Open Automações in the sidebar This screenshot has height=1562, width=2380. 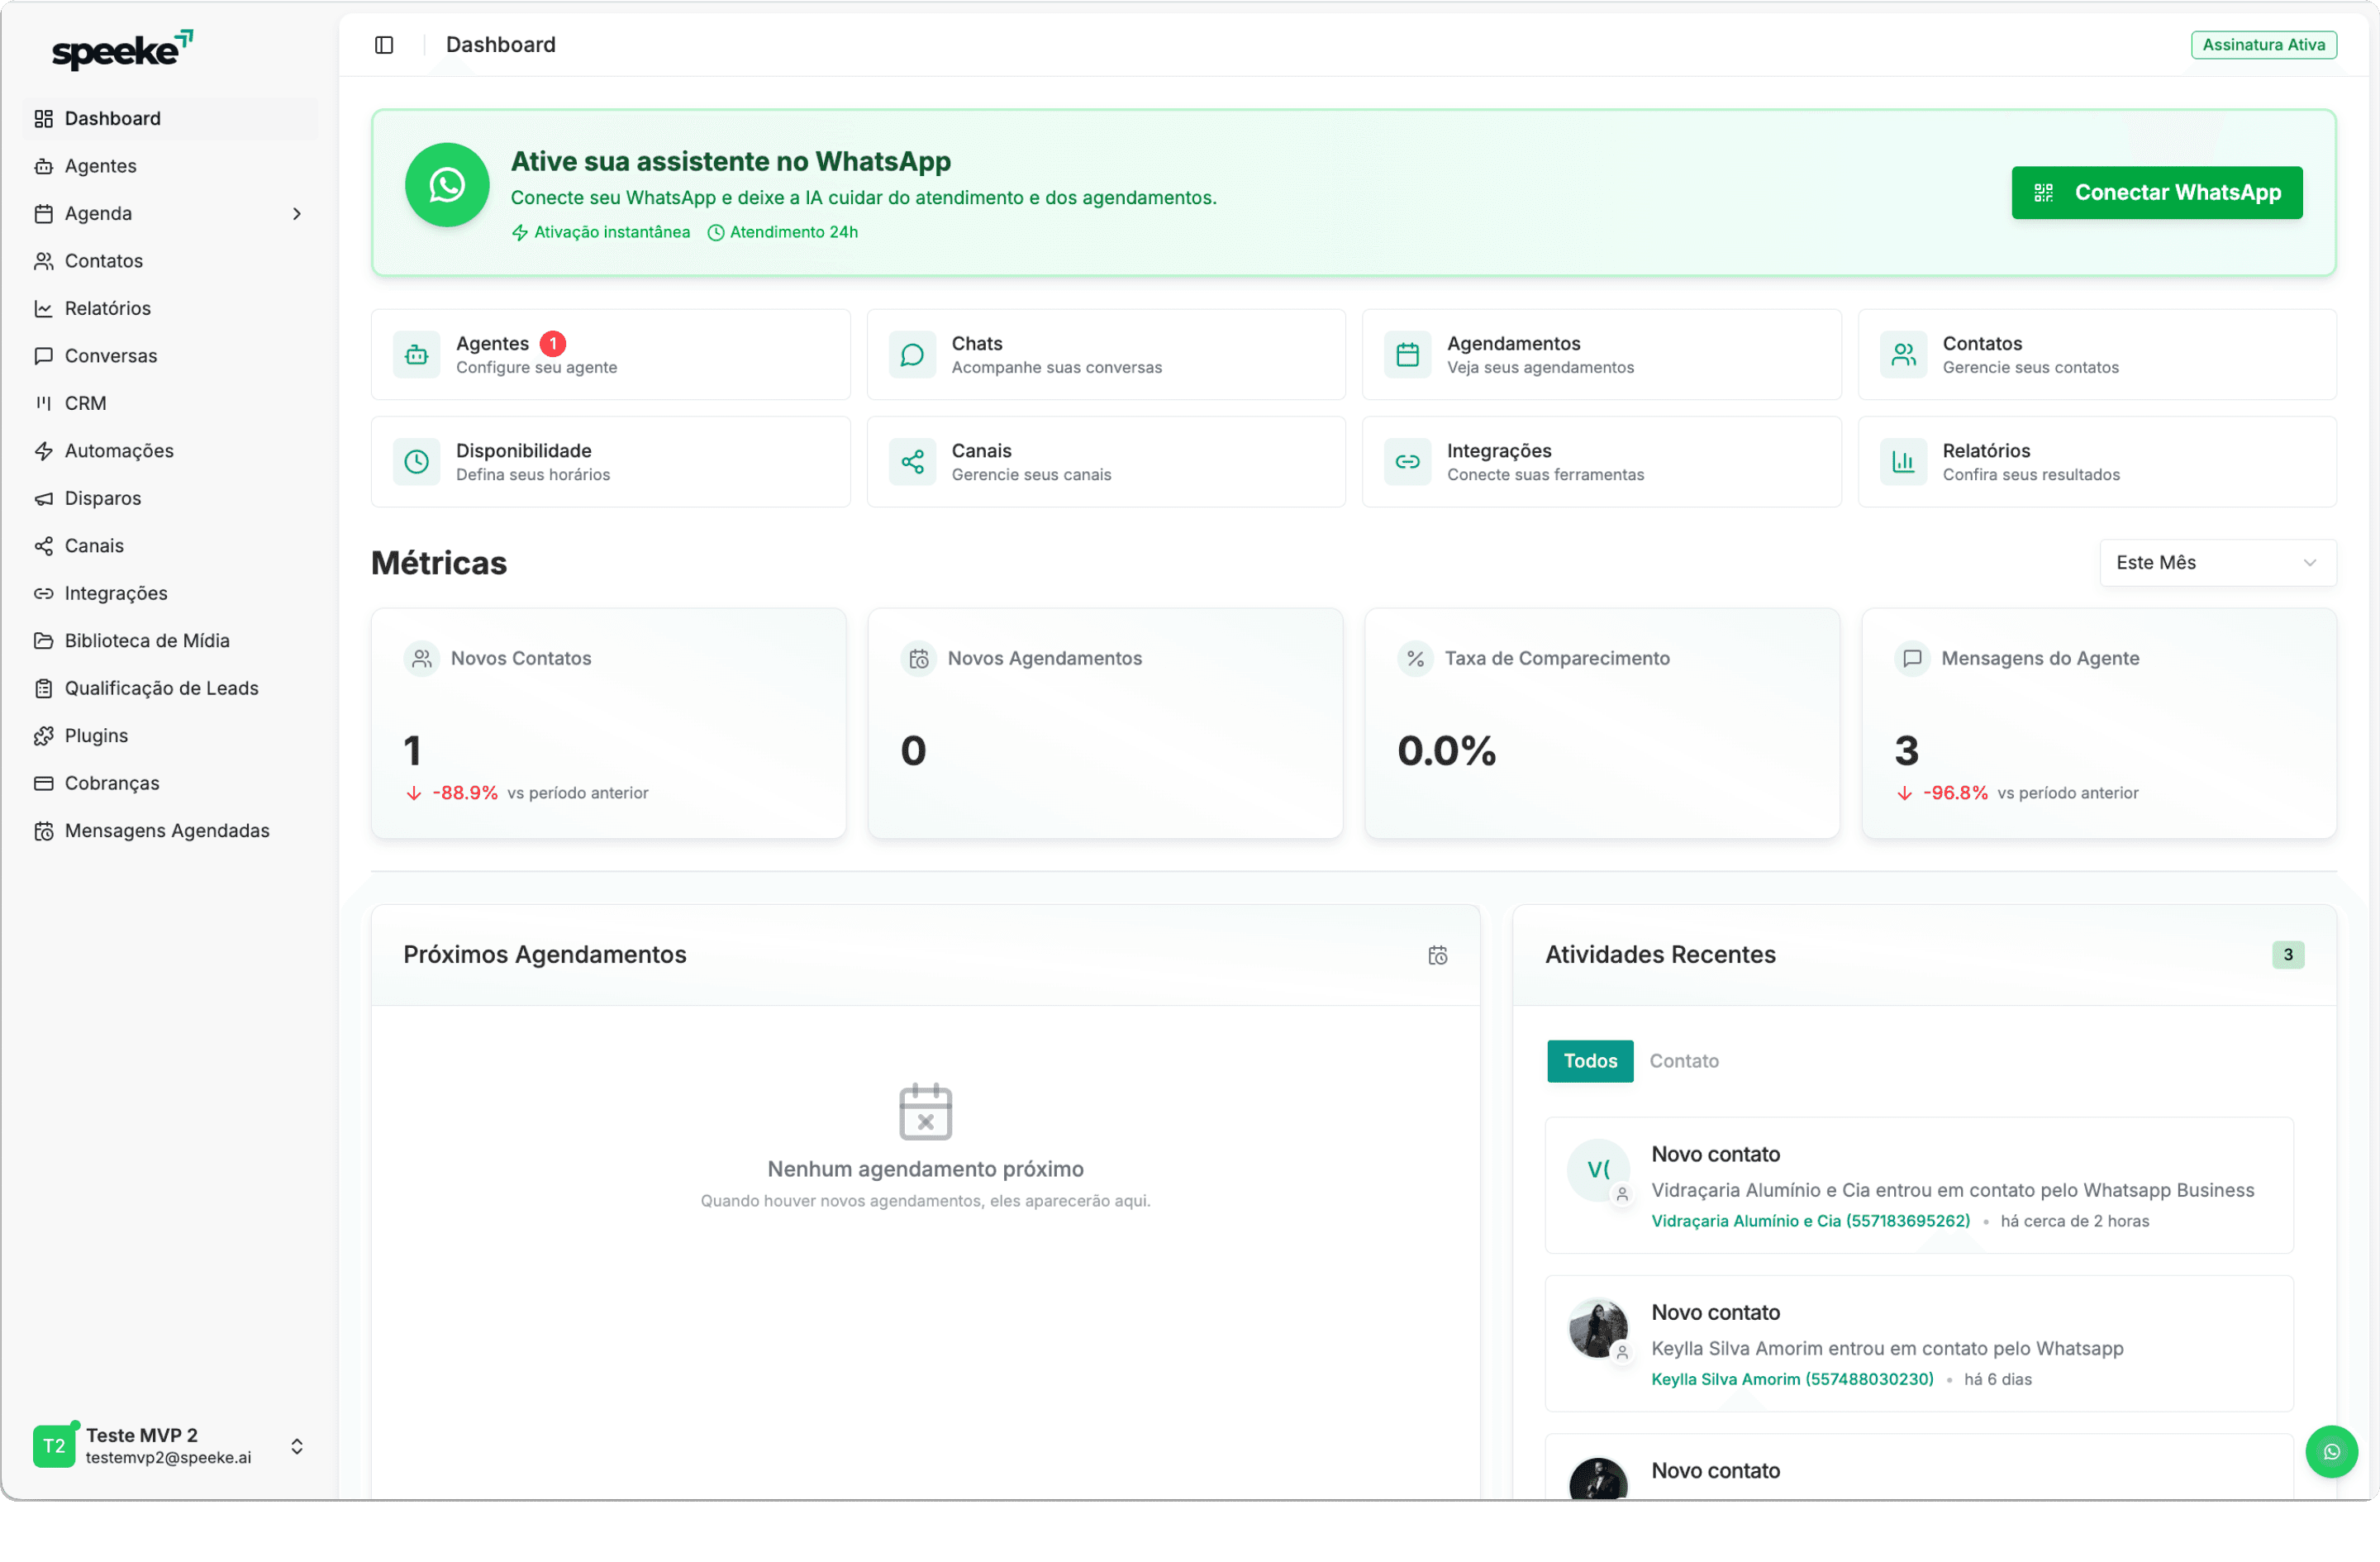170,451
